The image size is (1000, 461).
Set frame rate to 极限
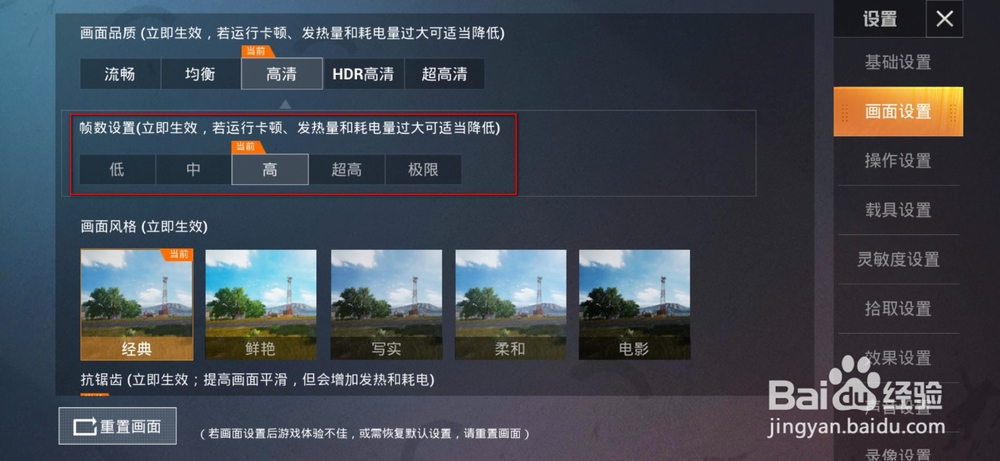pyautogui.click(x=423, y=170)
